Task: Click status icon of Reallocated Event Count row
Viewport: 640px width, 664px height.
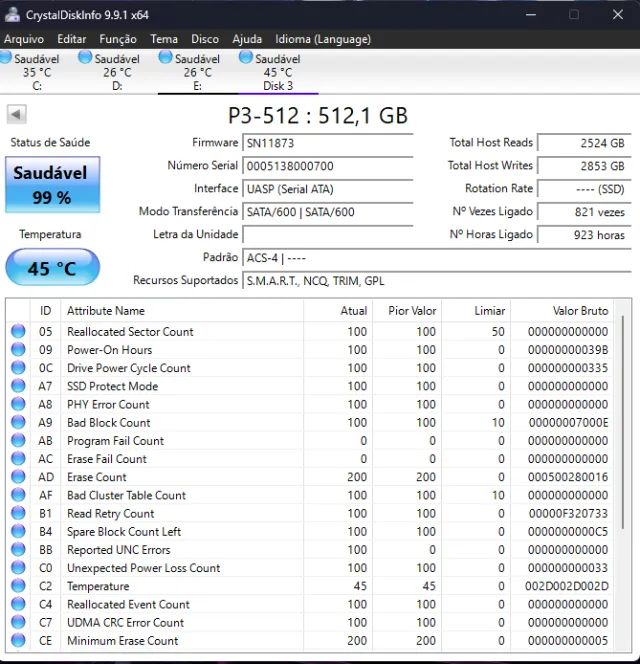Action: (18, 604)
